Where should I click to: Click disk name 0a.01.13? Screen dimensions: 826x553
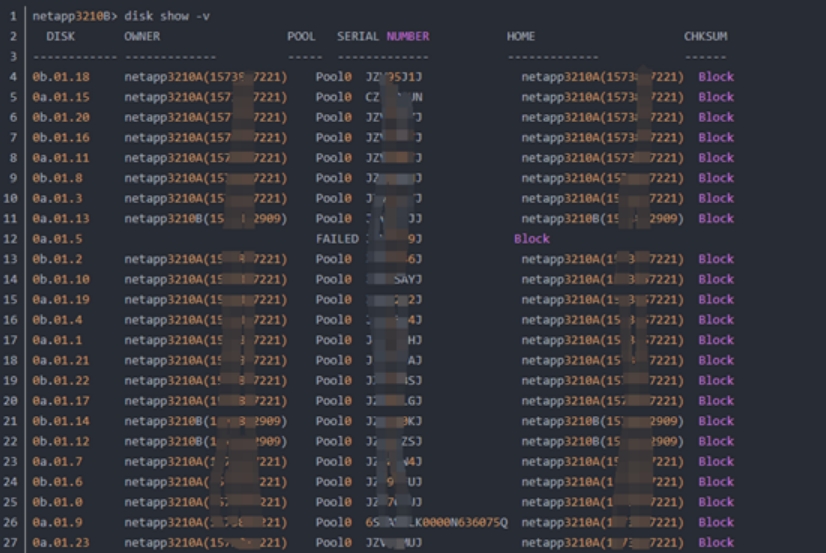[x=61, y=219]
